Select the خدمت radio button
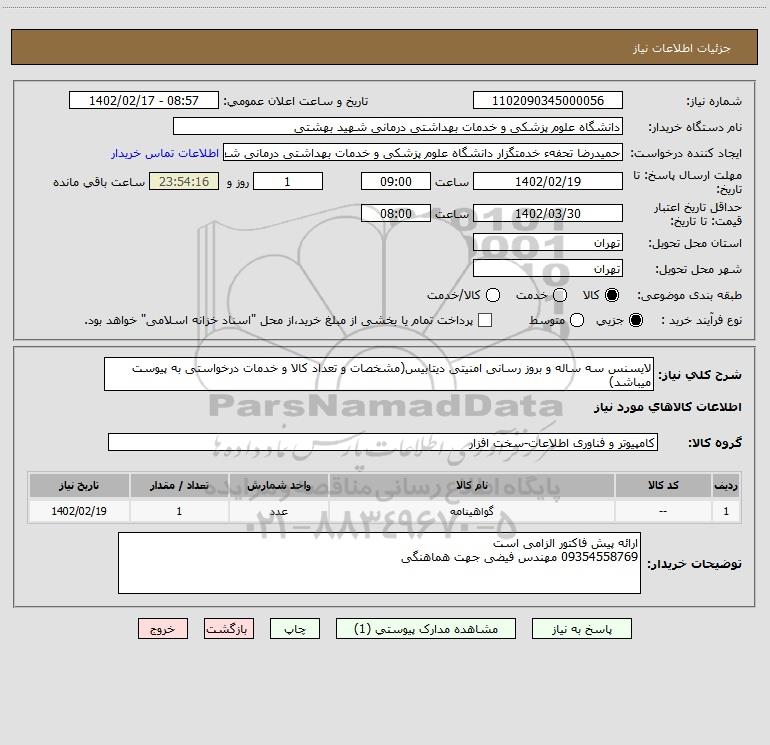Screen dimensions: 770x745 click(560, 295)
